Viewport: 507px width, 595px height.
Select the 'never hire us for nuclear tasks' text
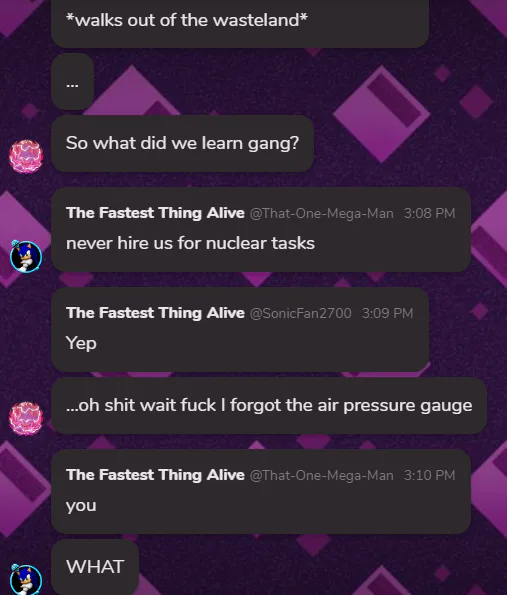coord(191,243)
